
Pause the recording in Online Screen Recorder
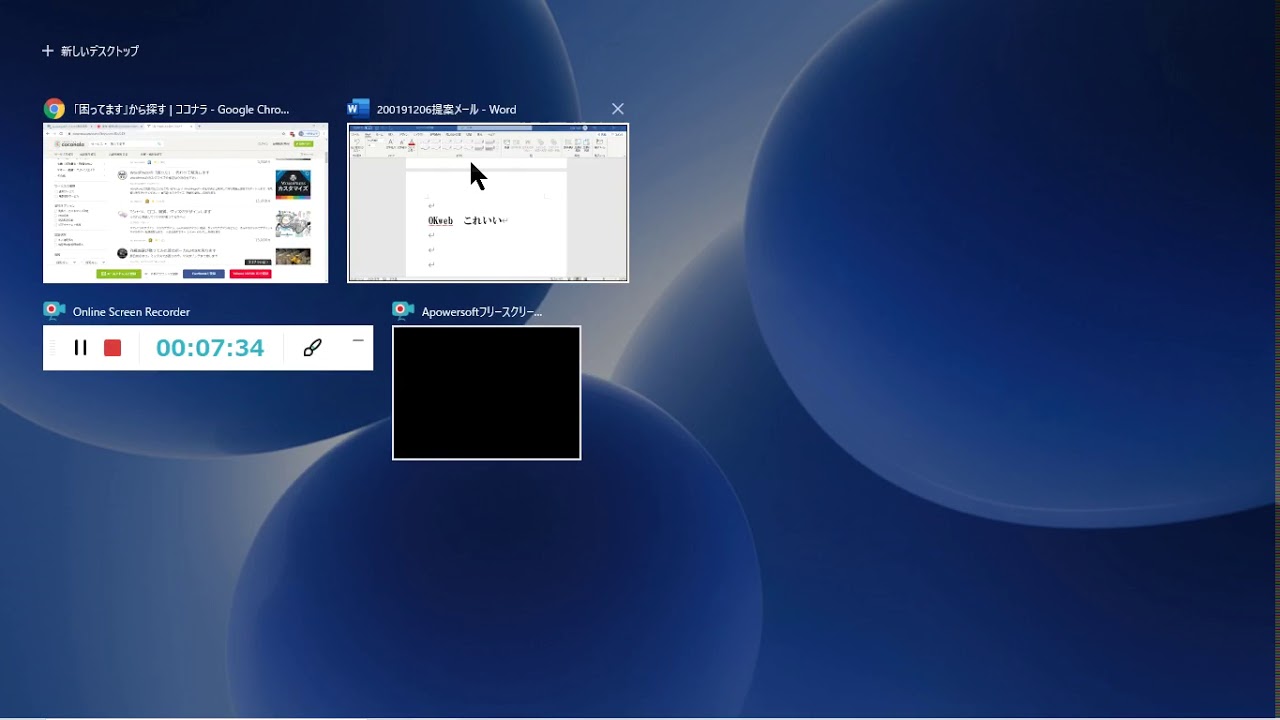81,348
